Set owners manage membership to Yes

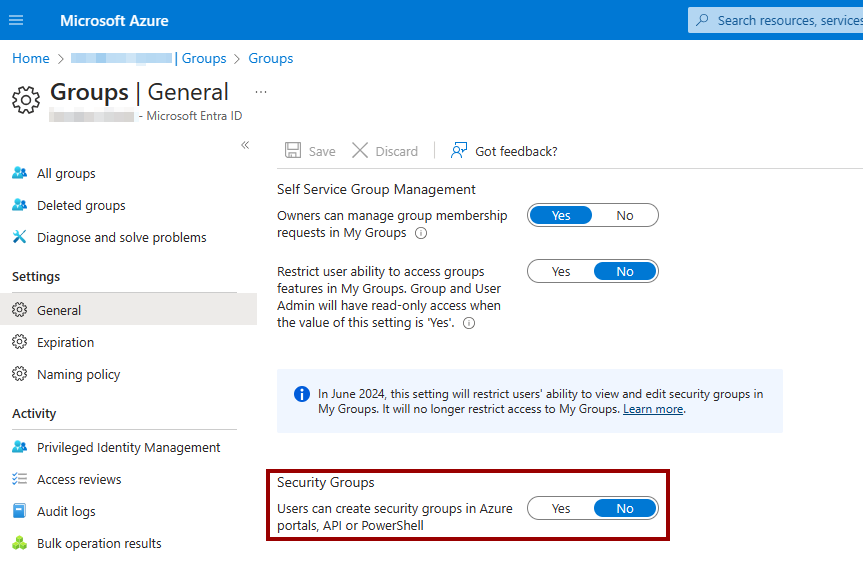point(561,215)
